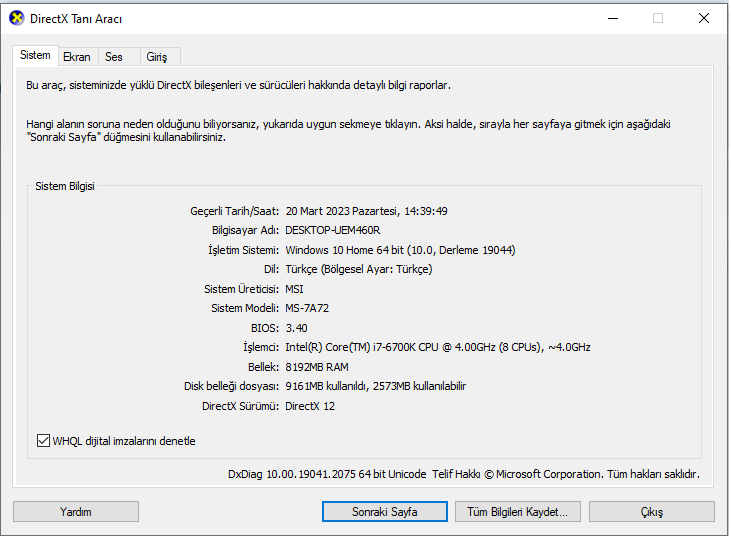The width and height of the screenshot is (731, 544).
Task: Click page file value 9161MB kullanıldı
Action: [x=326, y=386]
